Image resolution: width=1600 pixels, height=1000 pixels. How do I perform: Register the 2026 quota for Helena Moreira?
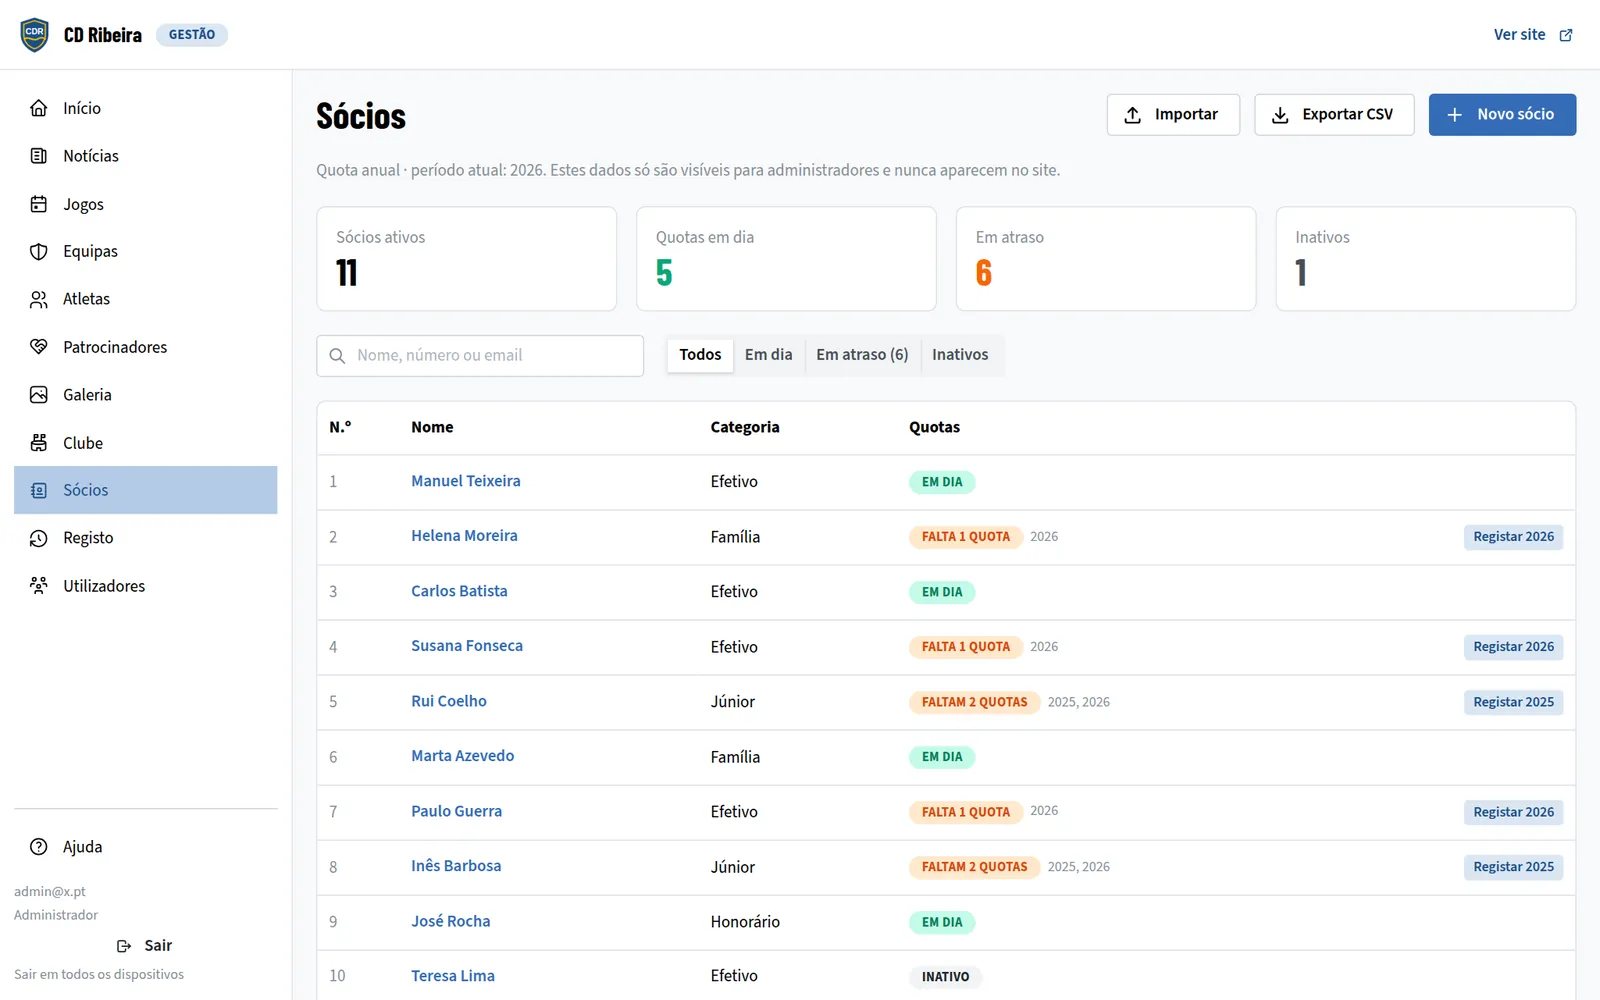1513,537
